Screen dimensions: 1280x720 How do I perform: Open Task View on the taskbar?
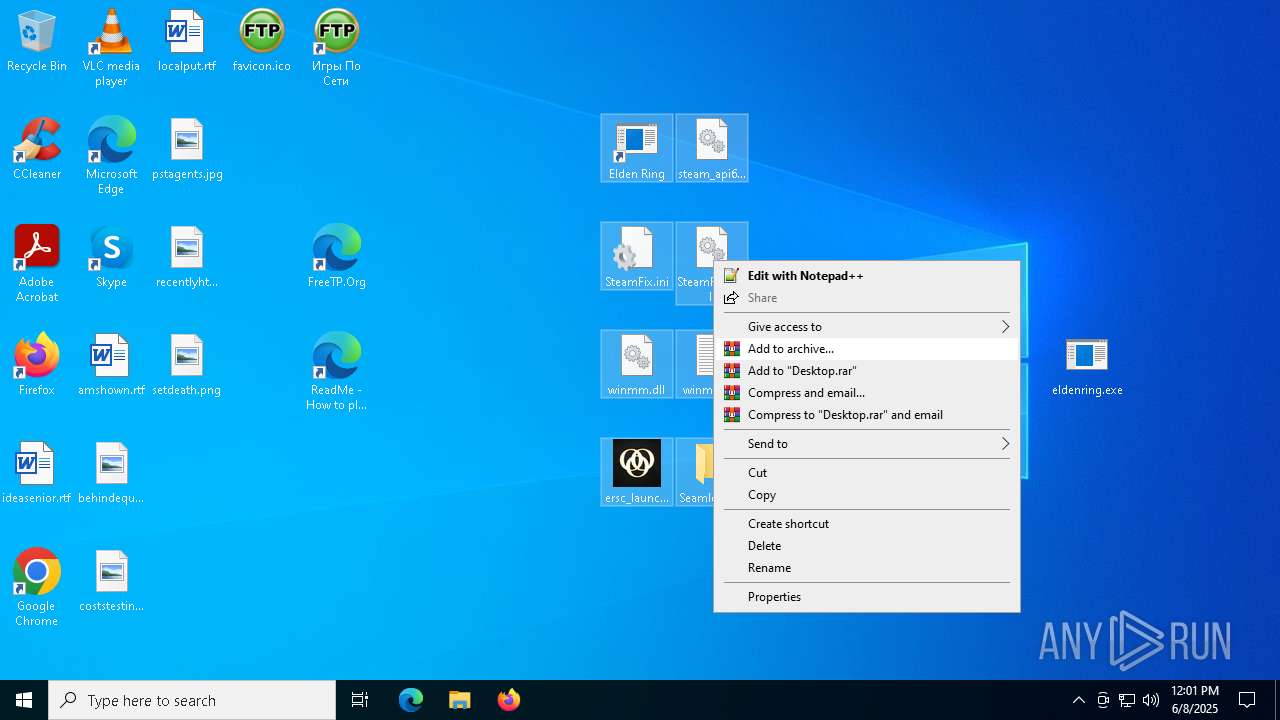(x=360, y=700)
